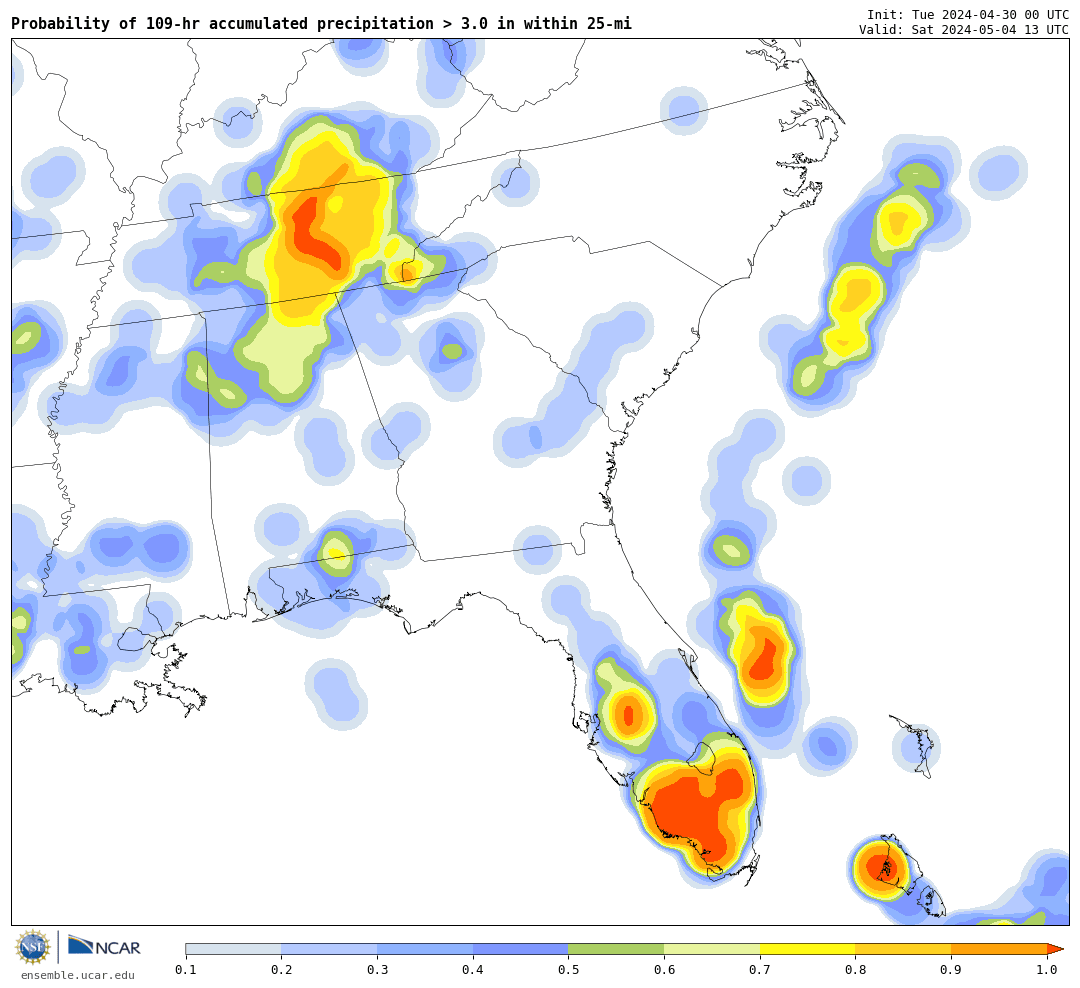Screen dimensions: 1080x988
Task: Click the NCAR logo
Action: point(104,947)
